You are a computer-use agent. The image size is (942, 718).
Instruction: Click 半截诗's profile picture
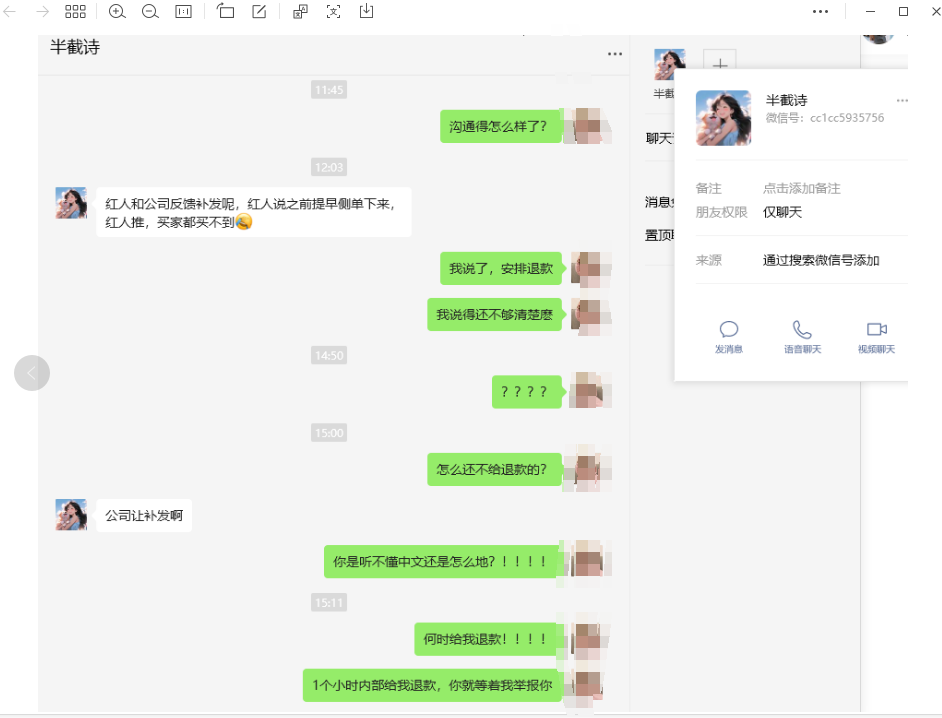point(722,117)
